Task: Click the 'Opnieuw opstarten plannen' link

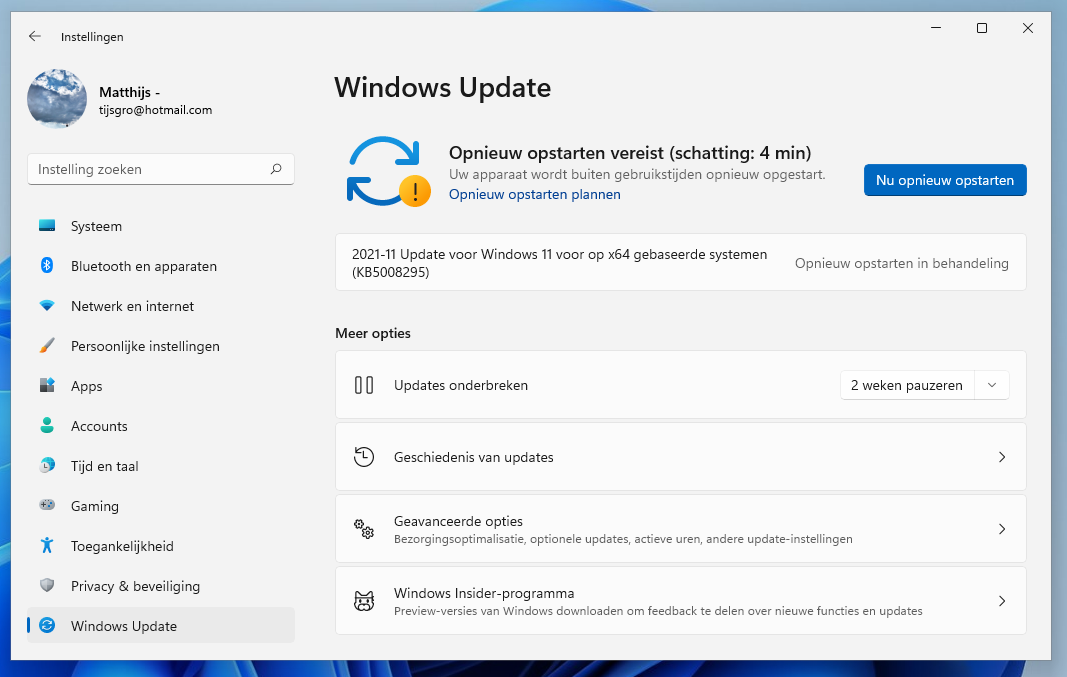Action: coord(534,194)
